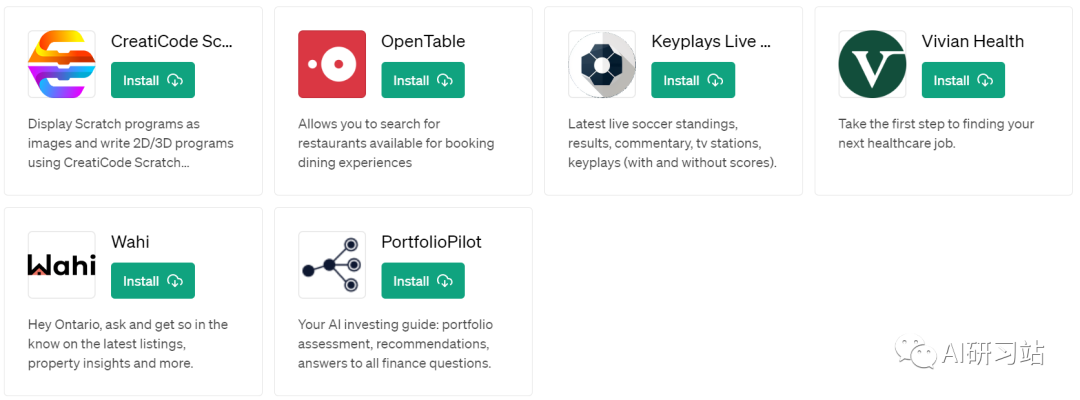1080x400 pixels.
Task: Click the PortfolioPilot plugin title
Action: [431, 242]
